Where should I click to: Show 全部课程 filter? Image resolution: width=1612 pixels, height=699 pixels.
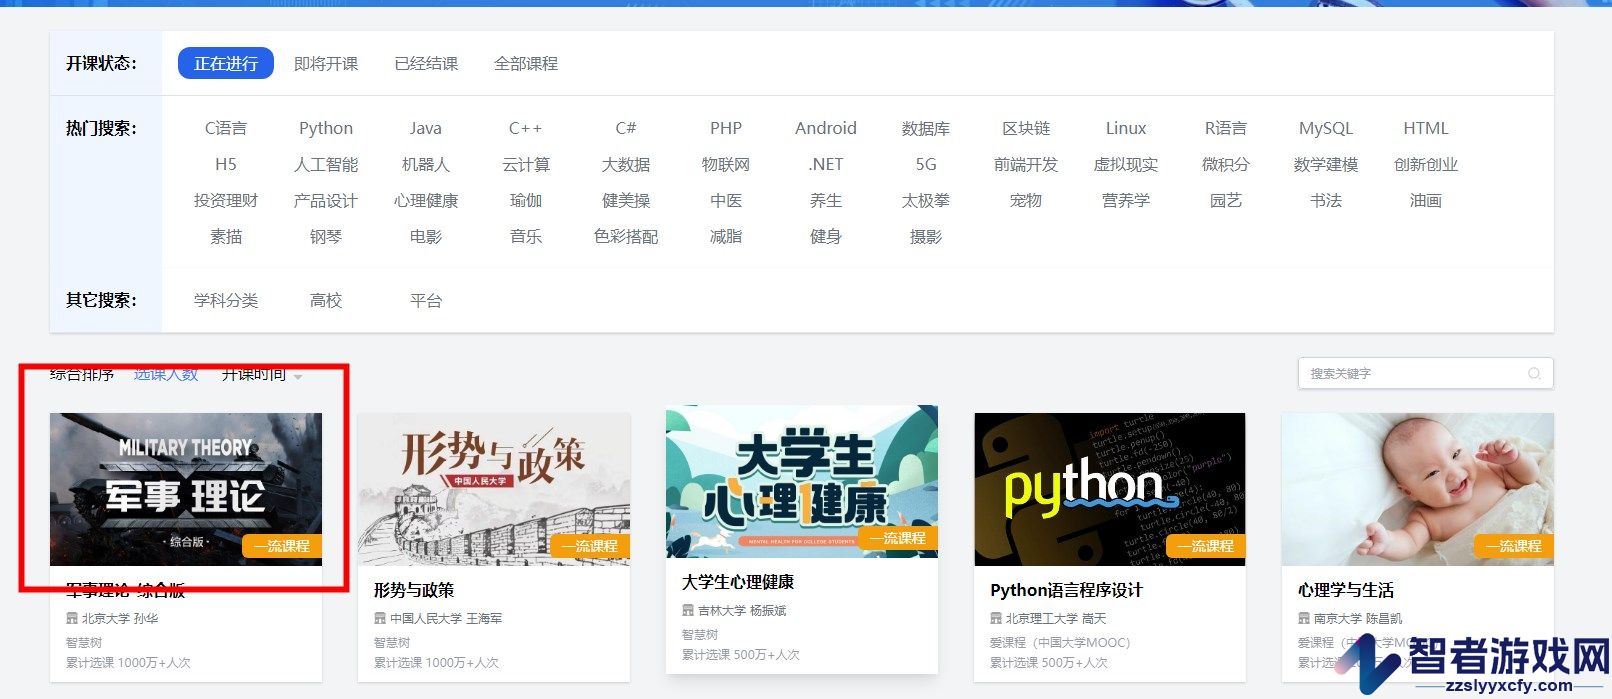click(526, 63)
